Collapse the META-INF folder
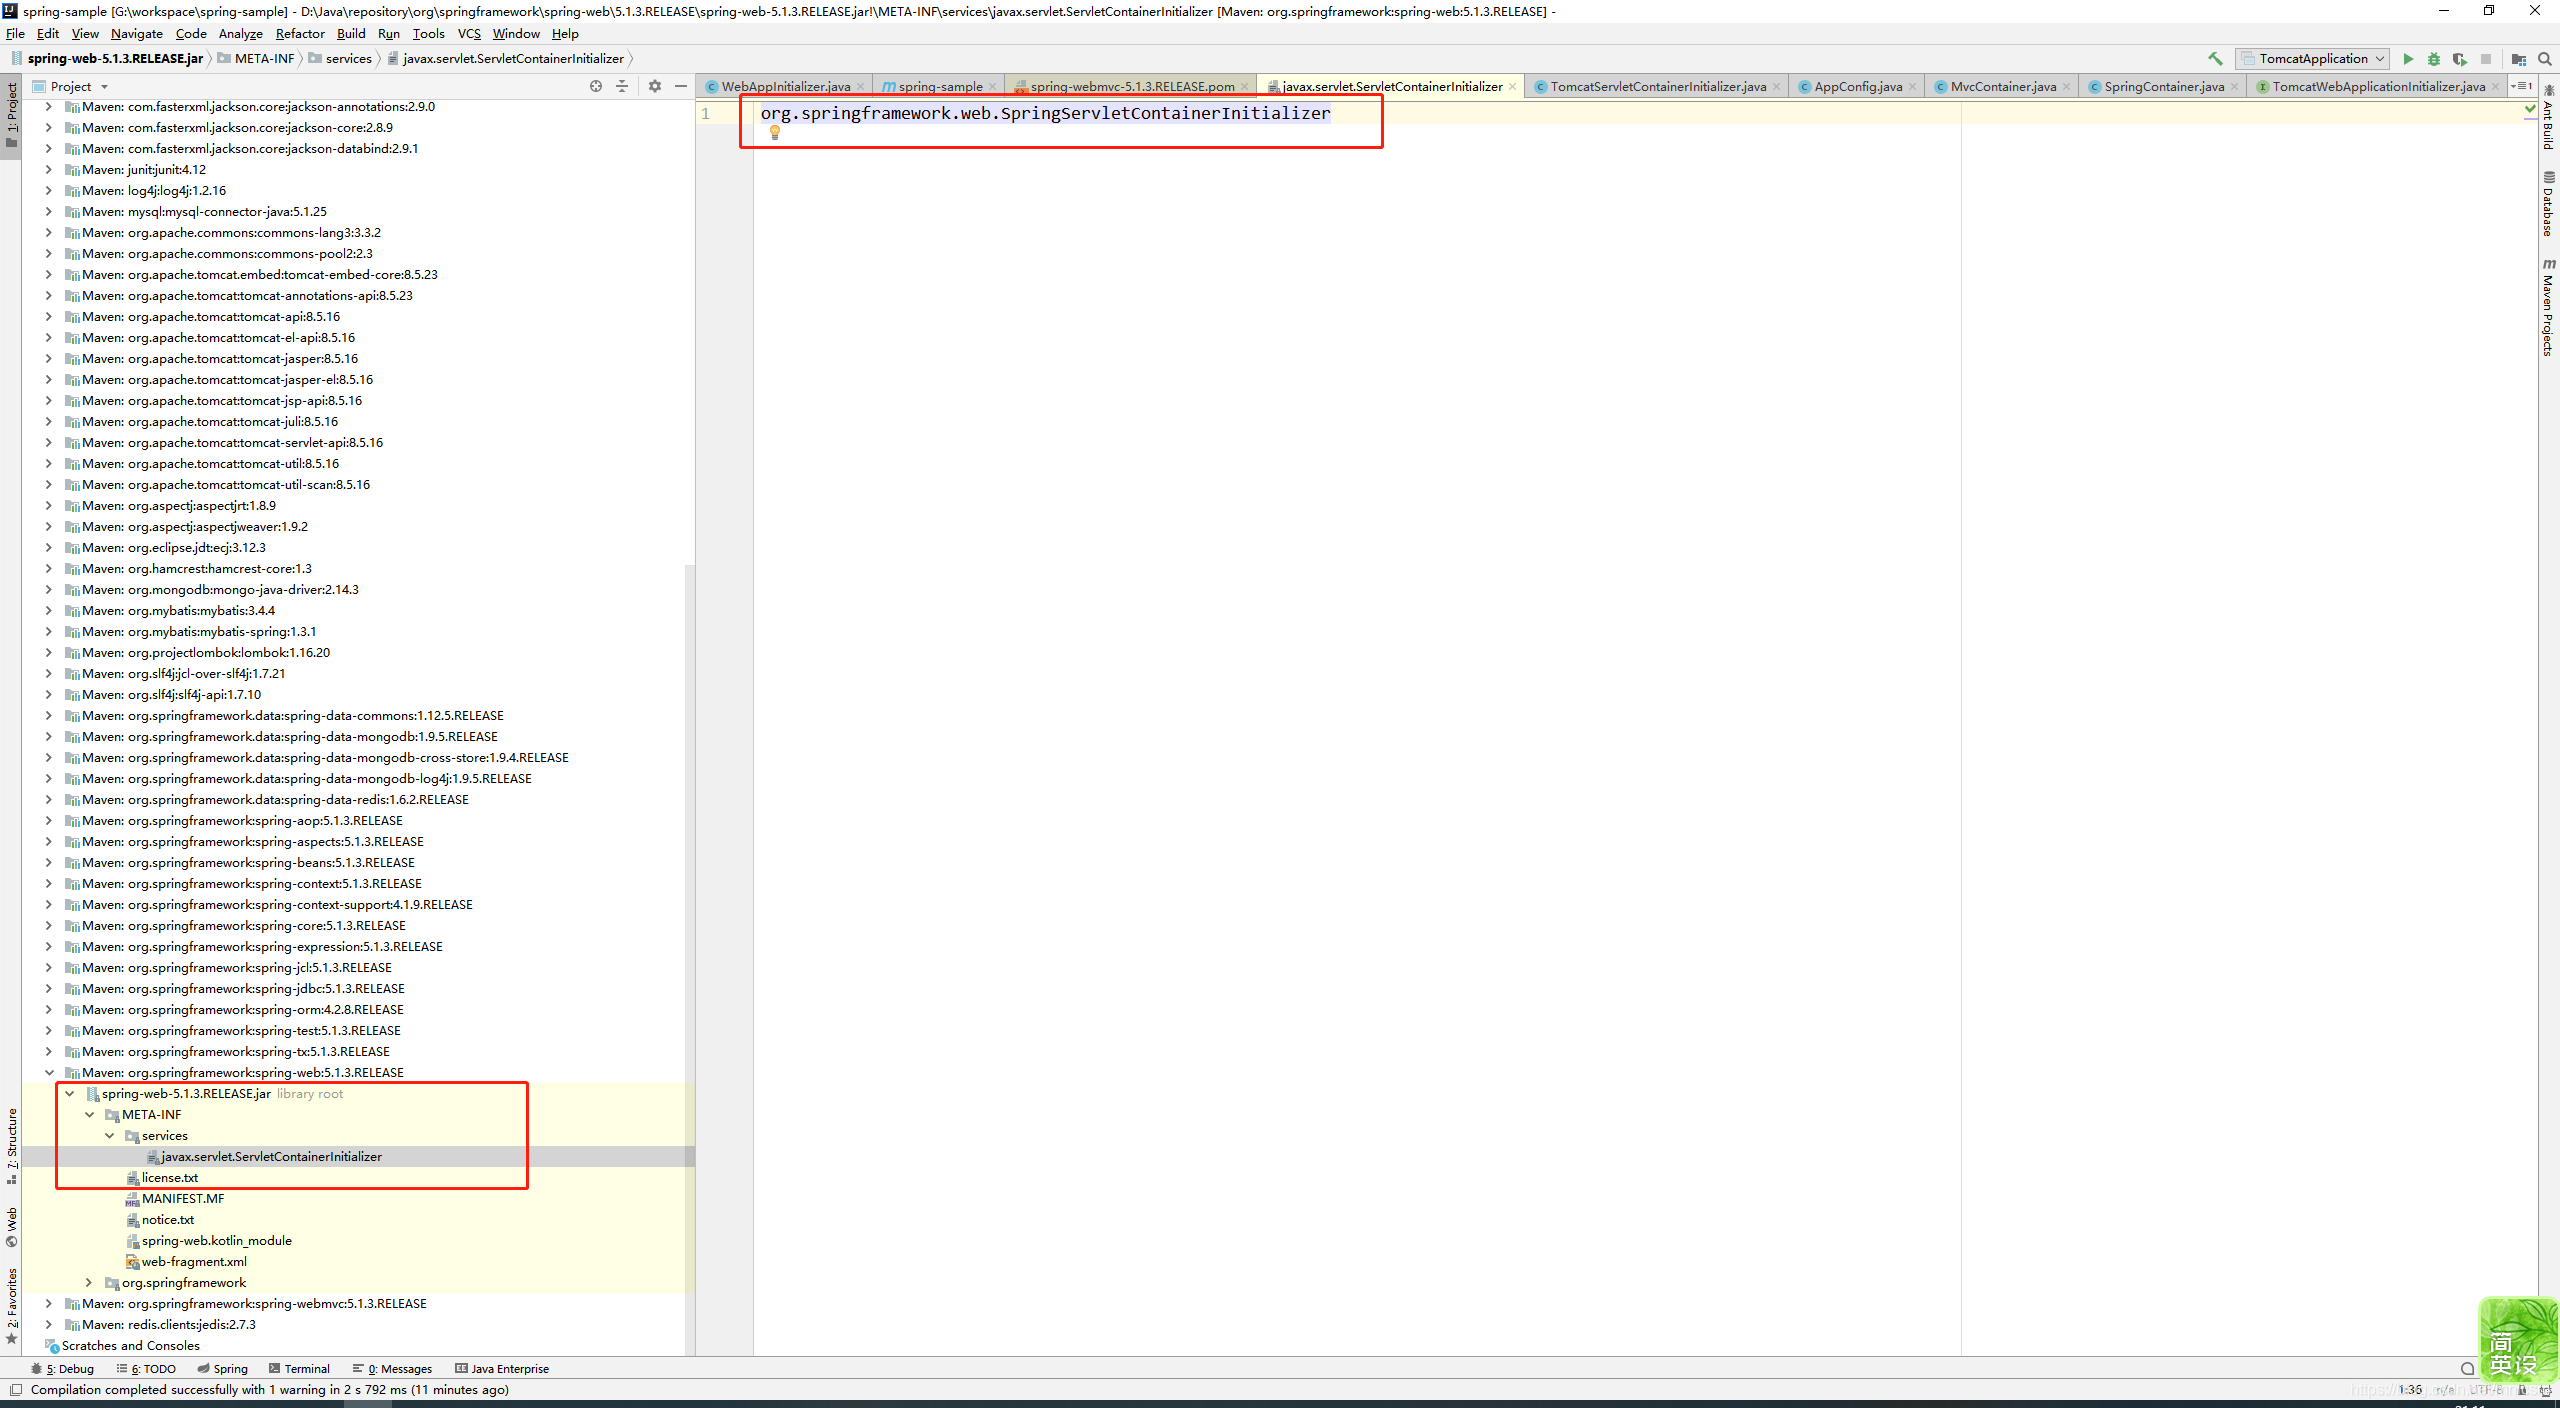 (x=90, y=1115)
